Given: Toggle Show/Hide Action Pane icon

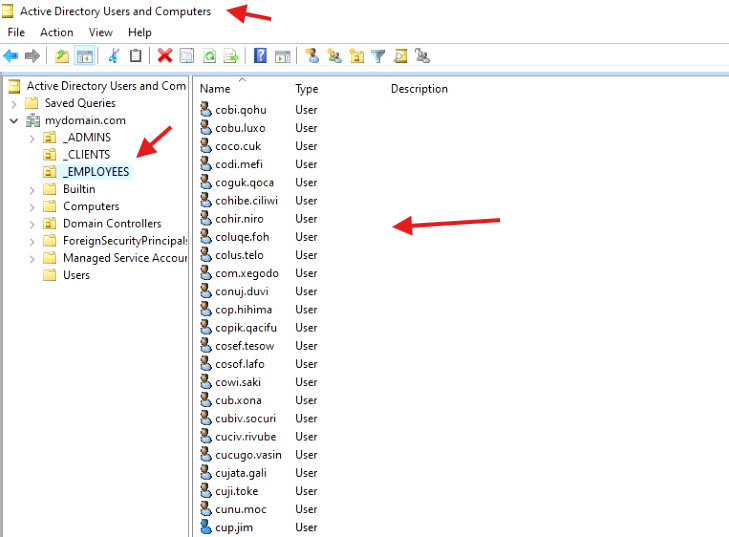Looking at the screenshot, I should click(x=283, y=56).
